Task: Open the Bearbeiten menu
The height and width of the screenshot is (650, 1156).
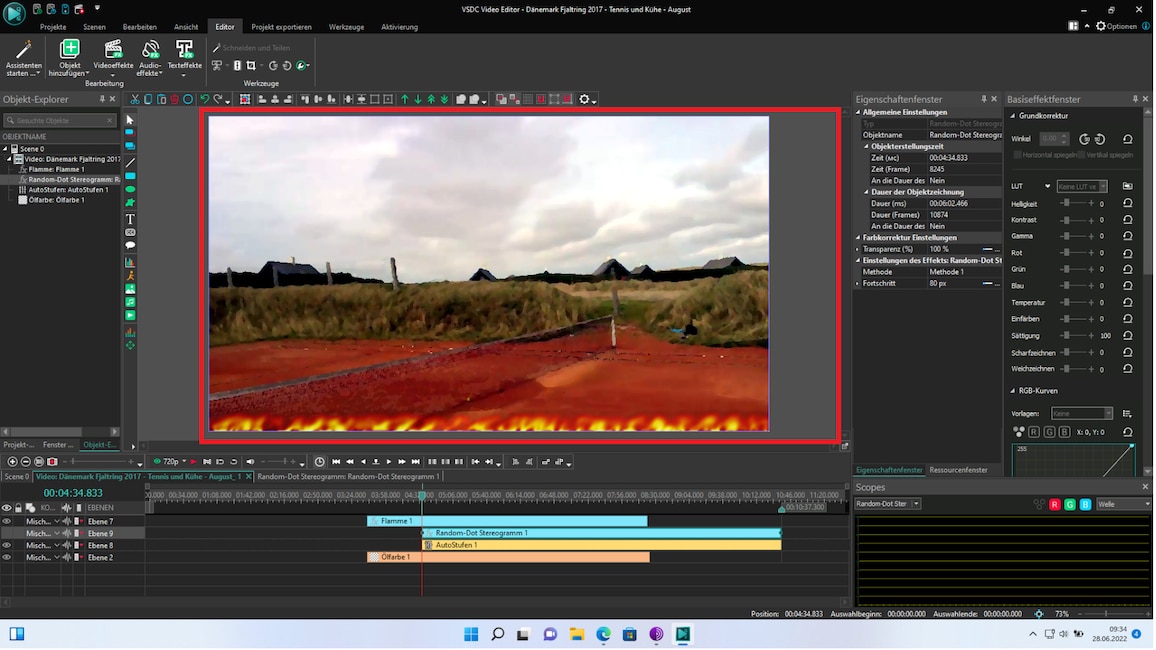Action: pyautogui.click(x=138, y=27)
